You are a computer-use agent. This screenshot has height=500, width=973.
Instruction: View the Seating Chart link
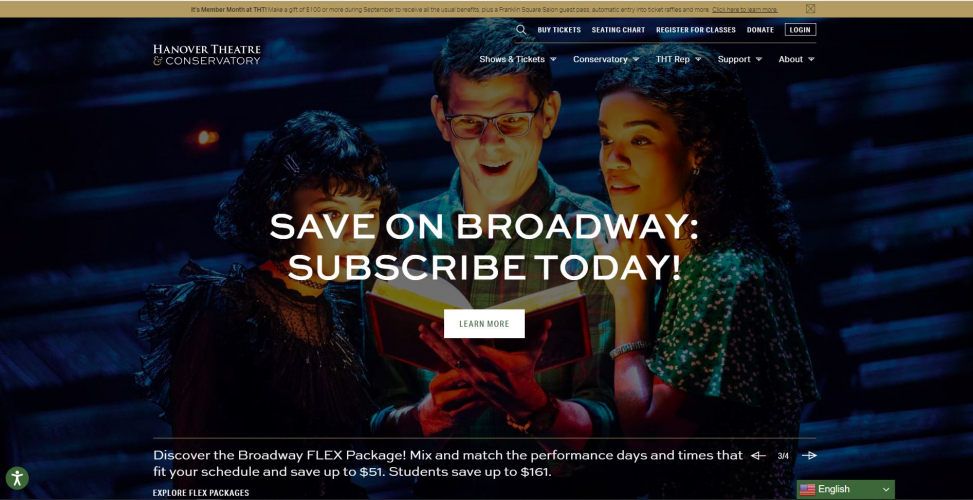click(618, 30)
